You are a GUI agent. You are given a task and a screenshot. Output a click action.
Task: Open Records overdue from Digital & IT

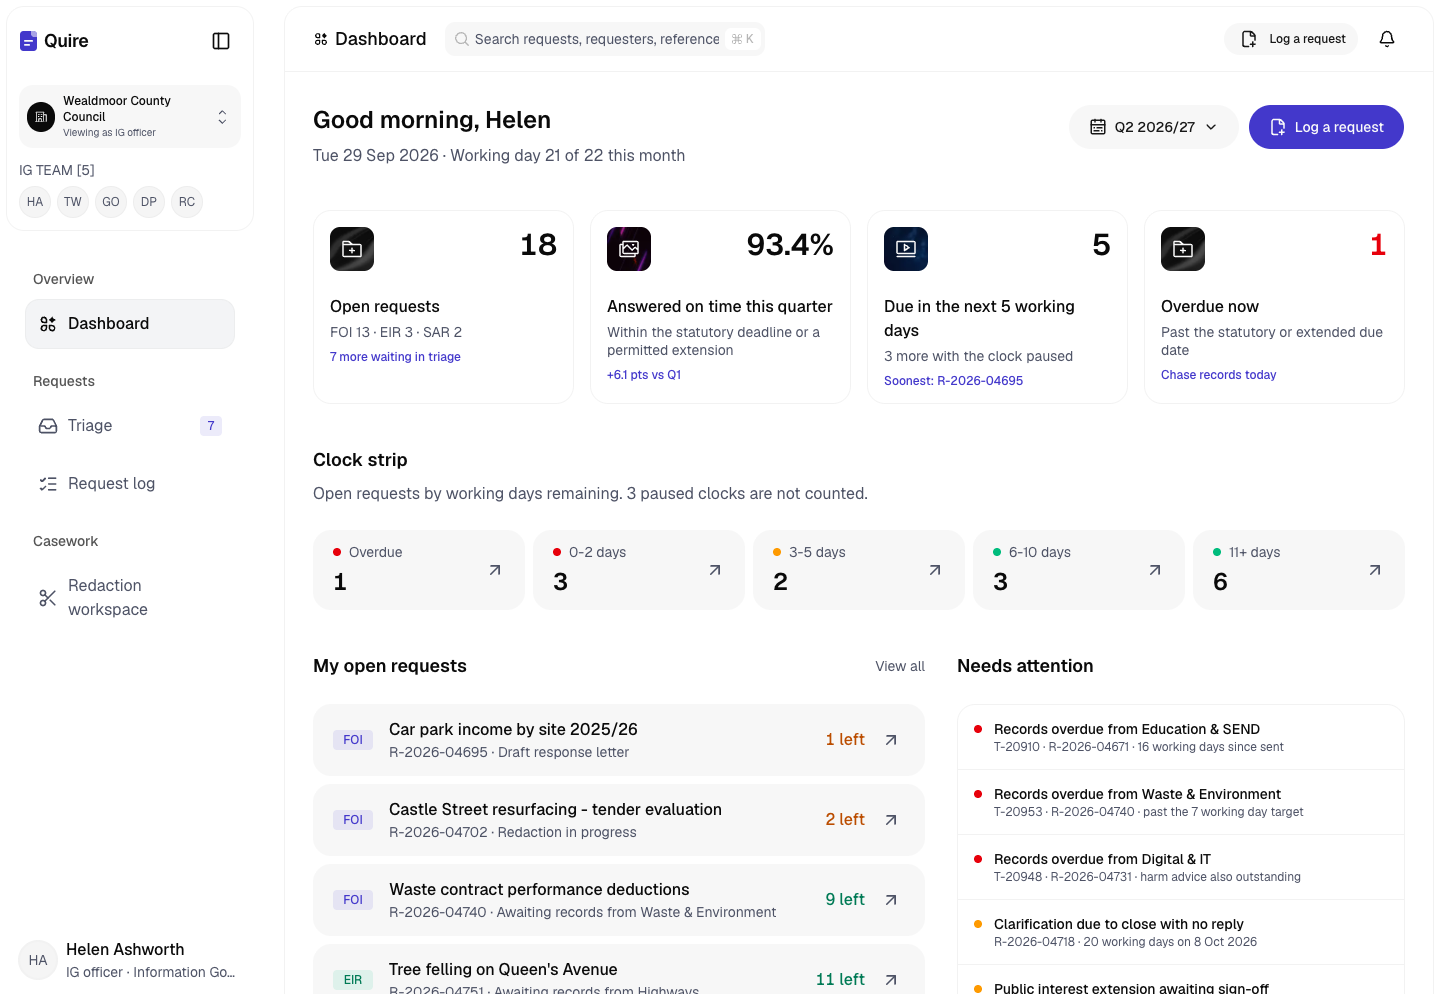pos(1181,868)
